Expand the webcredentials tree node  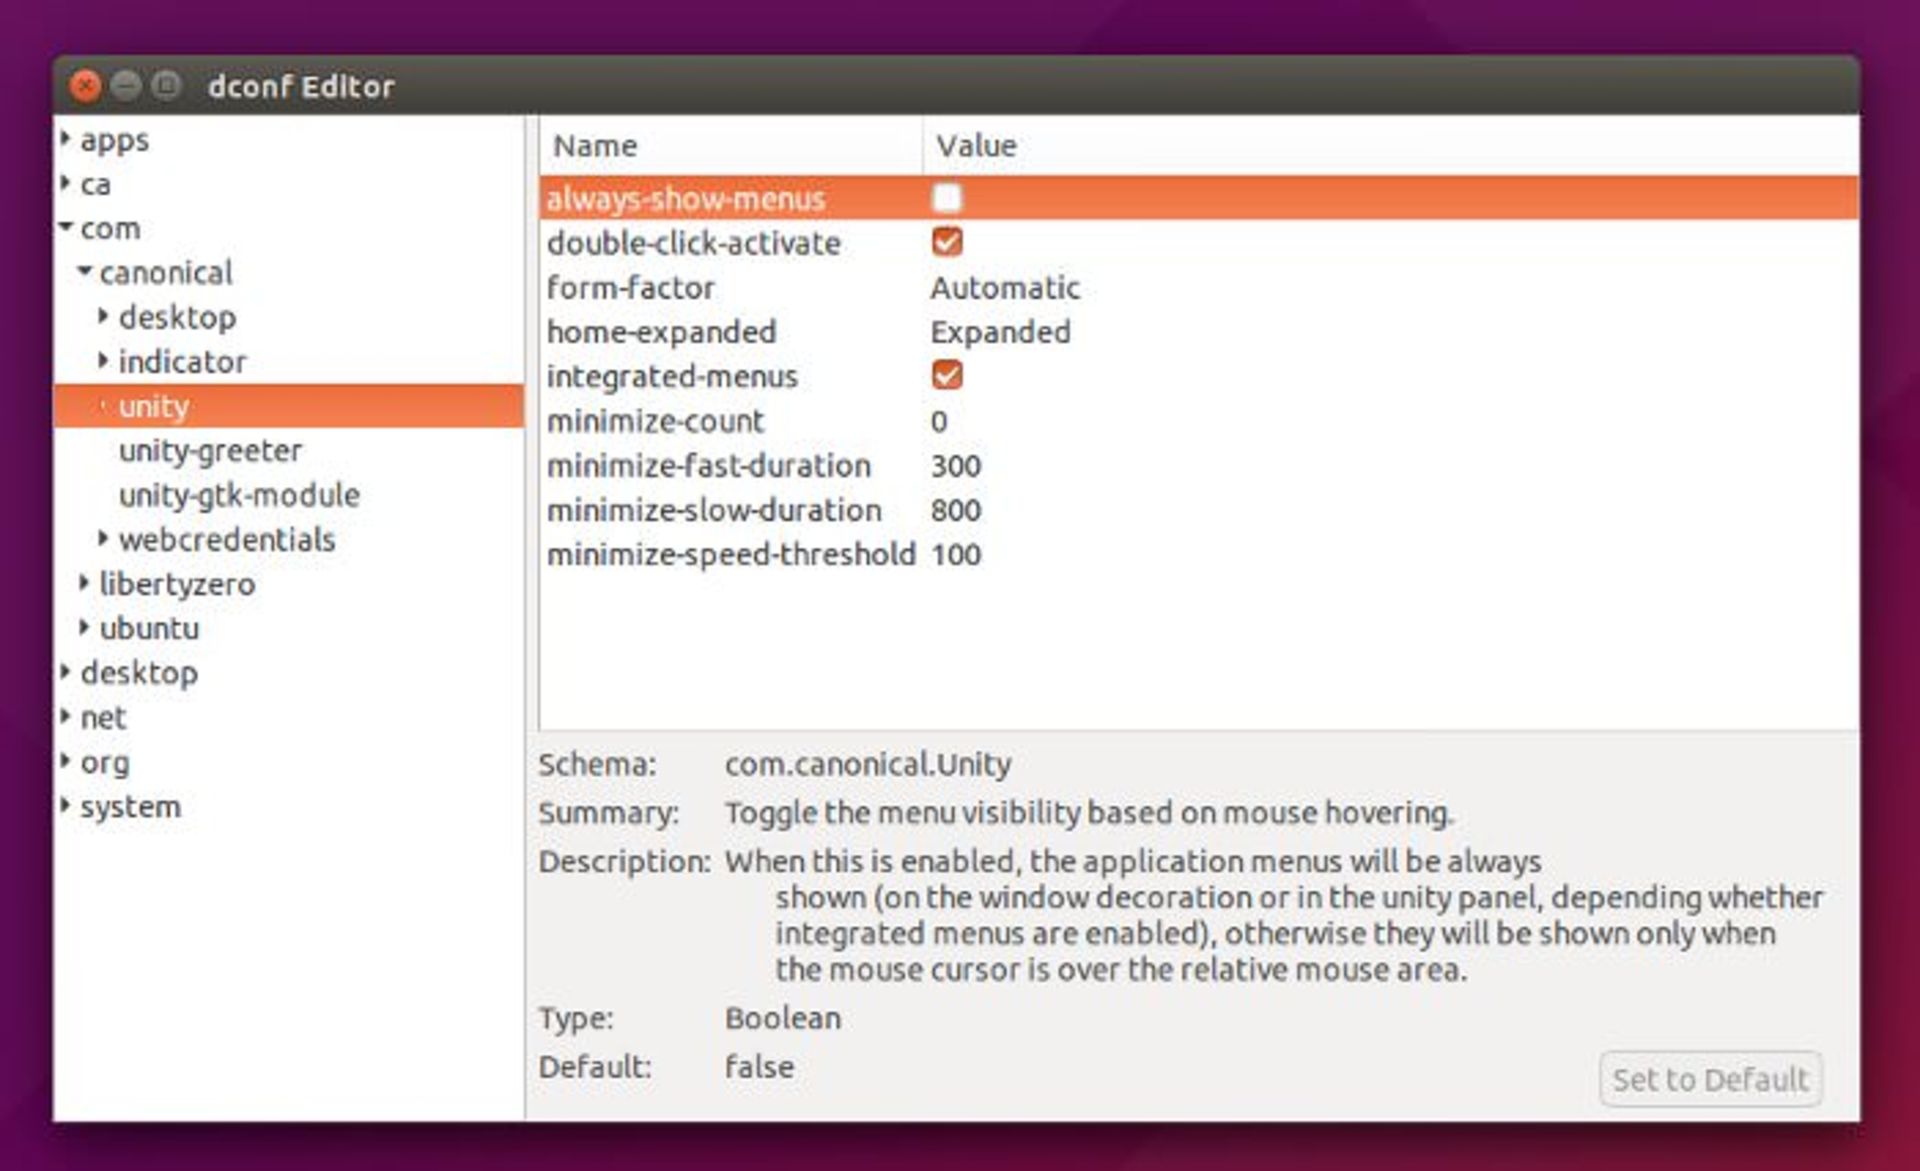104,539
